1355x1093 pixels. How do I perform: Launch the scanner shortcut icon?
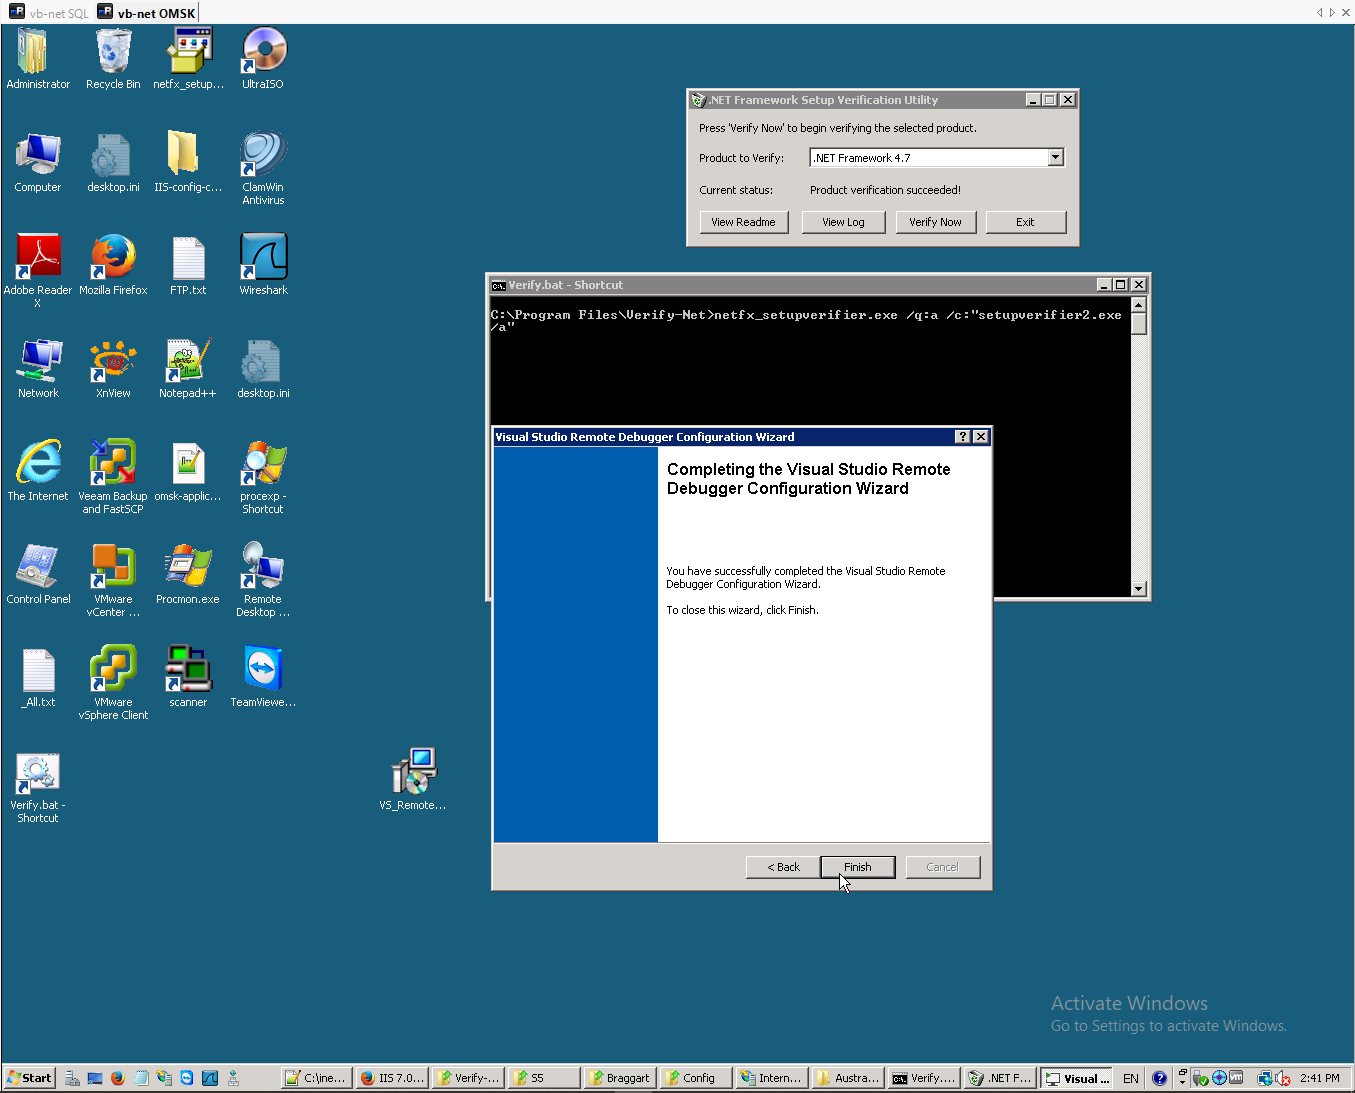click(188, 677)
